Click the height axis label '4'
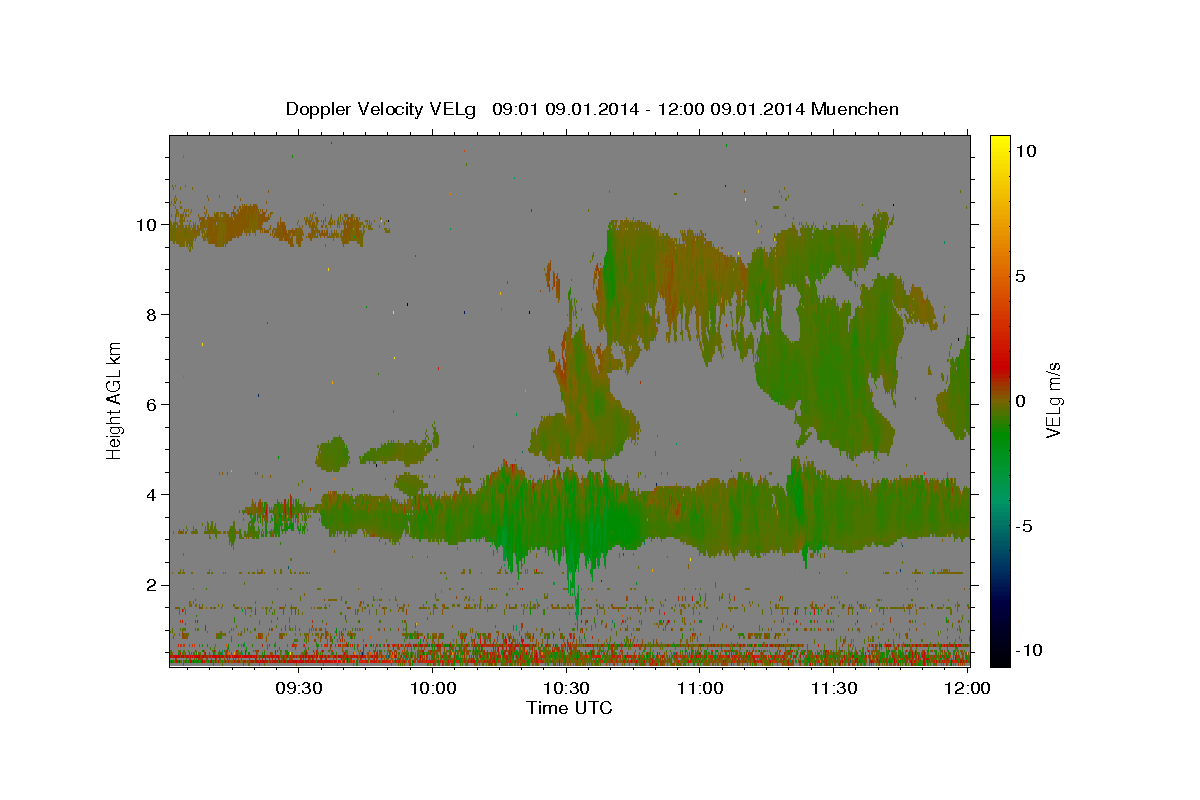 pos(154,495)
